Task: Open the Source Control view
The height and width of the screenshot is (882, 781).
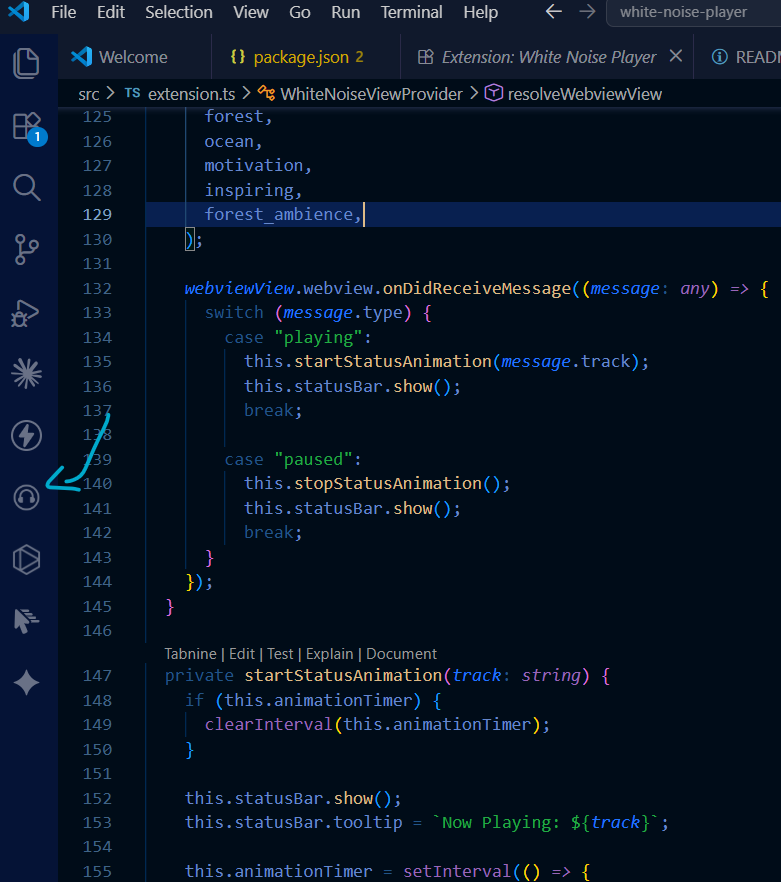Action: [x=26, y=249]
